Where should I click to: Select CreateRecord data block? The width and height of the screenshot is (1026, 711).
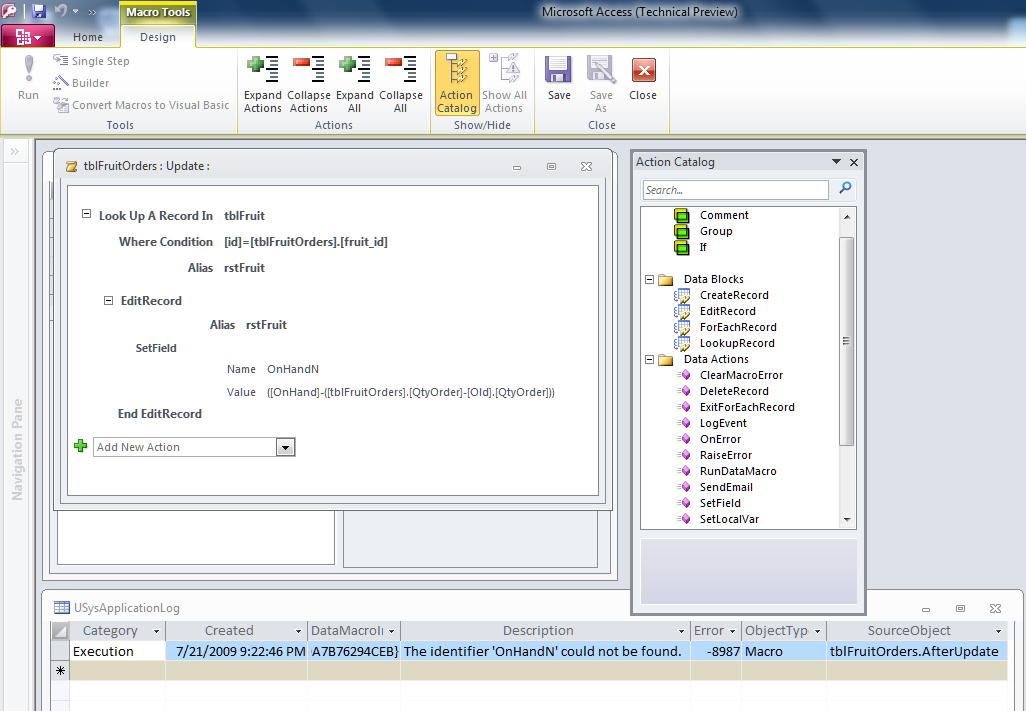pos(734,295)
